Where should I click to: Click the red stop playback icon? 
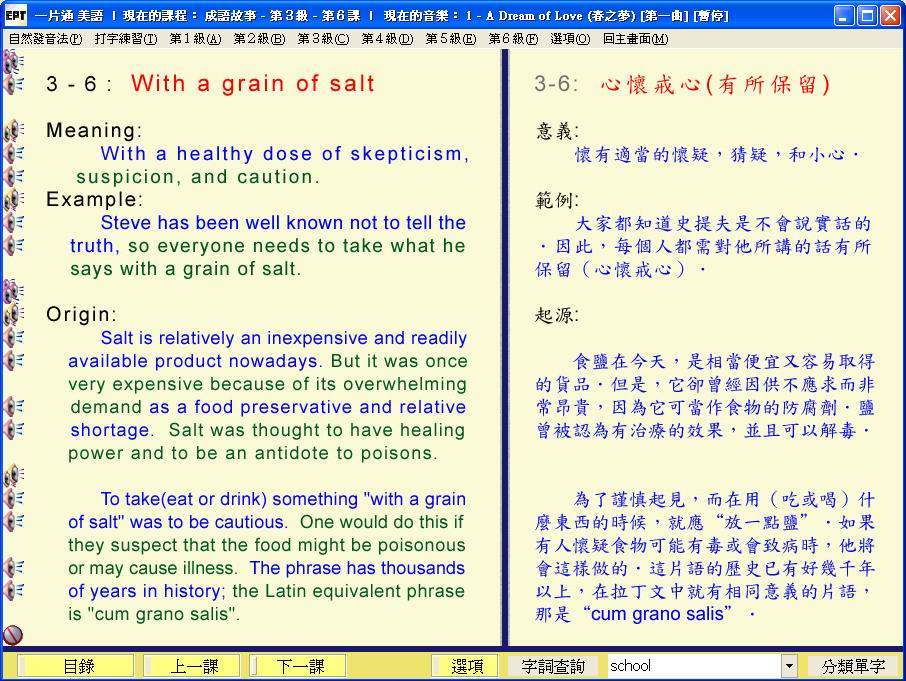click(x=13, y=634)
